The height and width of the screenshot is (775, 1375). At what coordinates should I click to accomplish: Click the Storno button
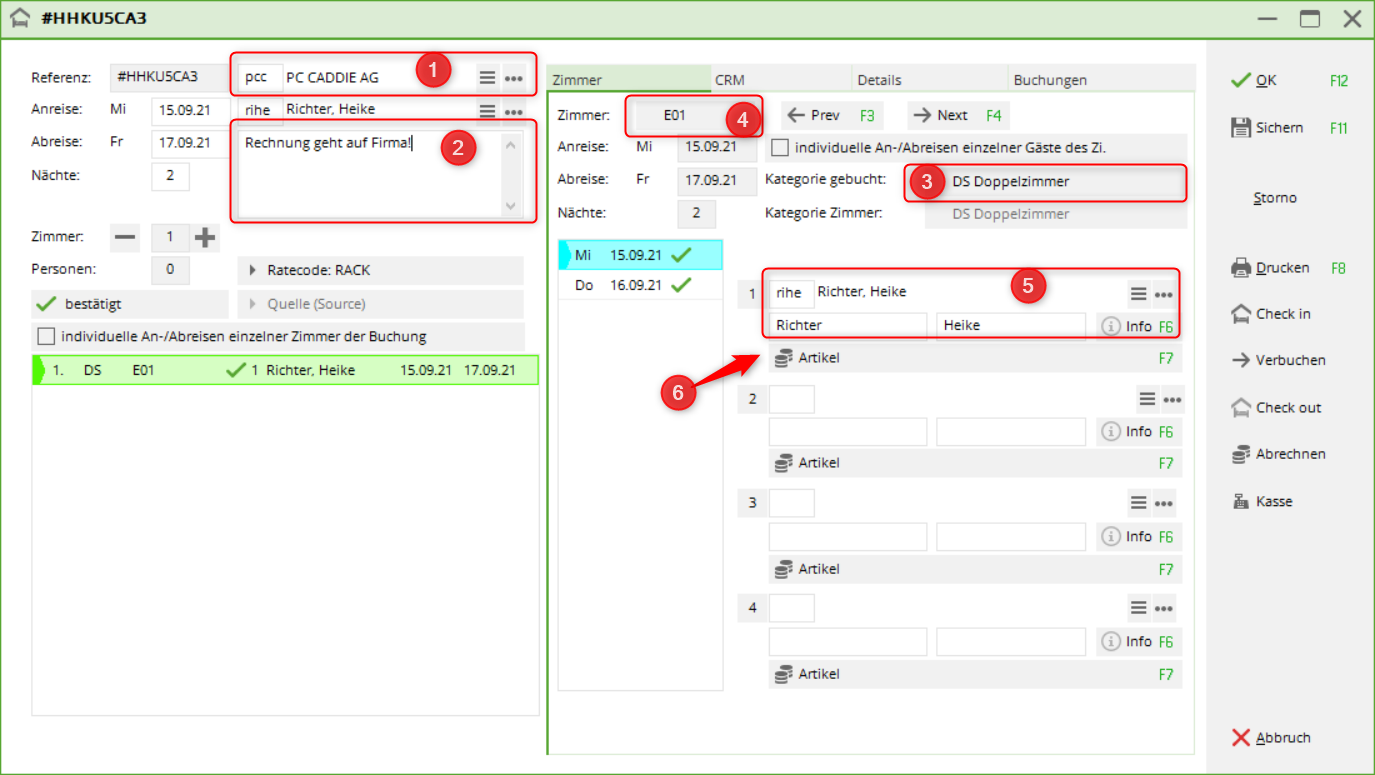point(1275,198)
